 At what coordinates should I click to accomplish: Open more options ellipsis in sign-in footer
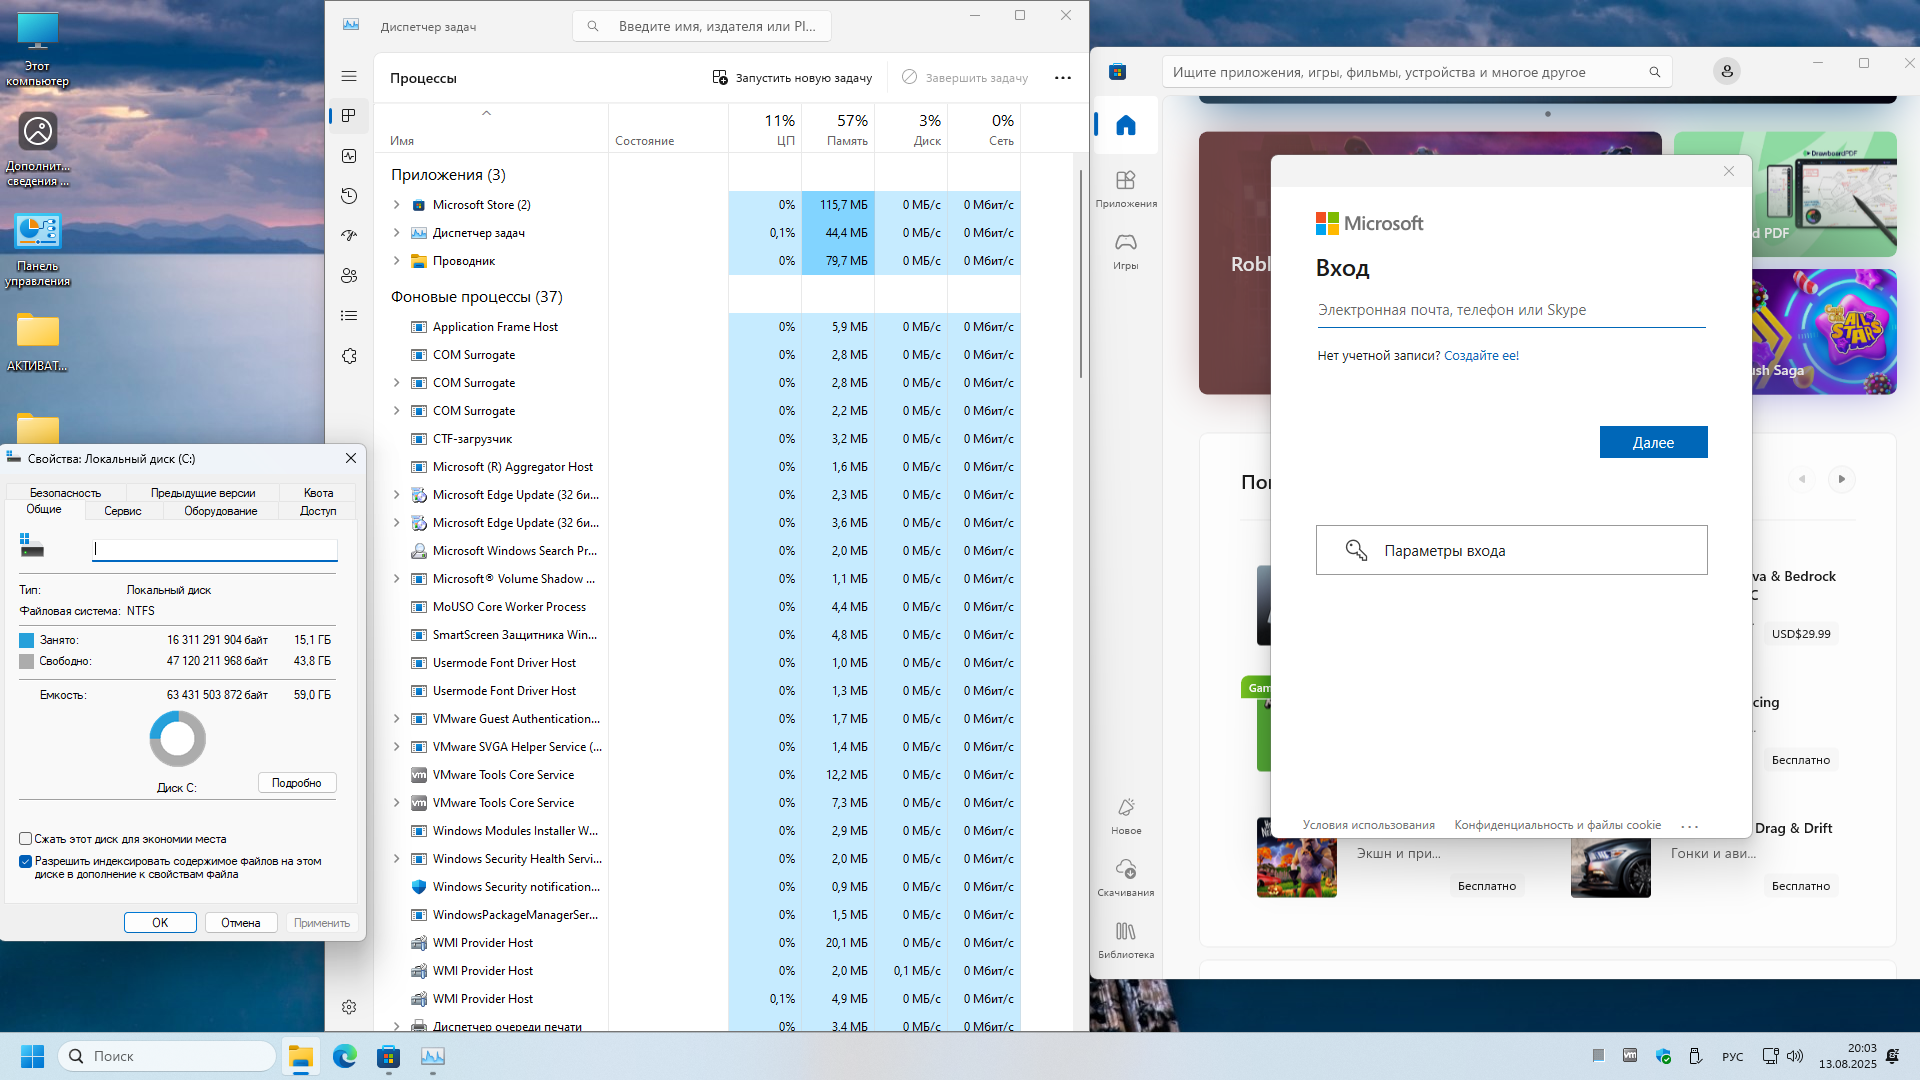click(1690, 826)
